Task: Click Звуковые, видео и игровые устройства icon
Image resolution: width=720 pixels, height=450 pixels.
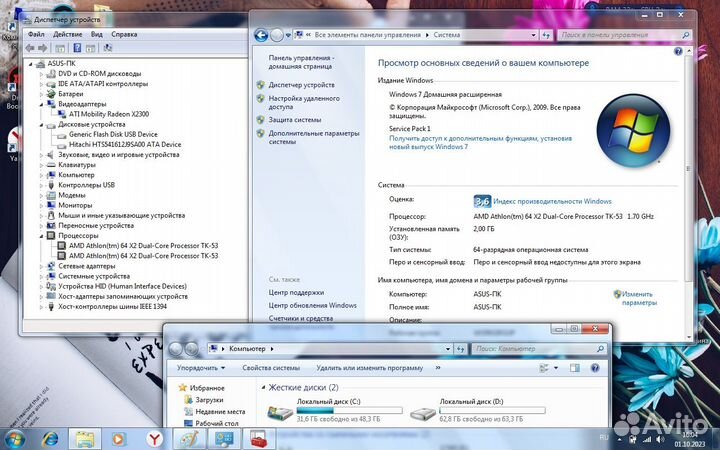Action: tap(51, 155)
